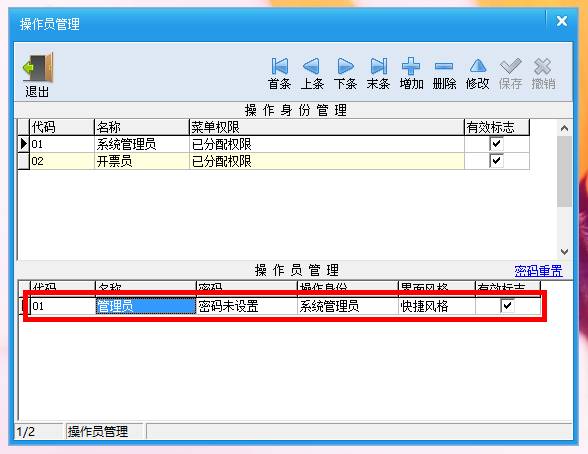
Task: Click the 系统管理员 operator identity cell
Action: (x=348, y=306)
